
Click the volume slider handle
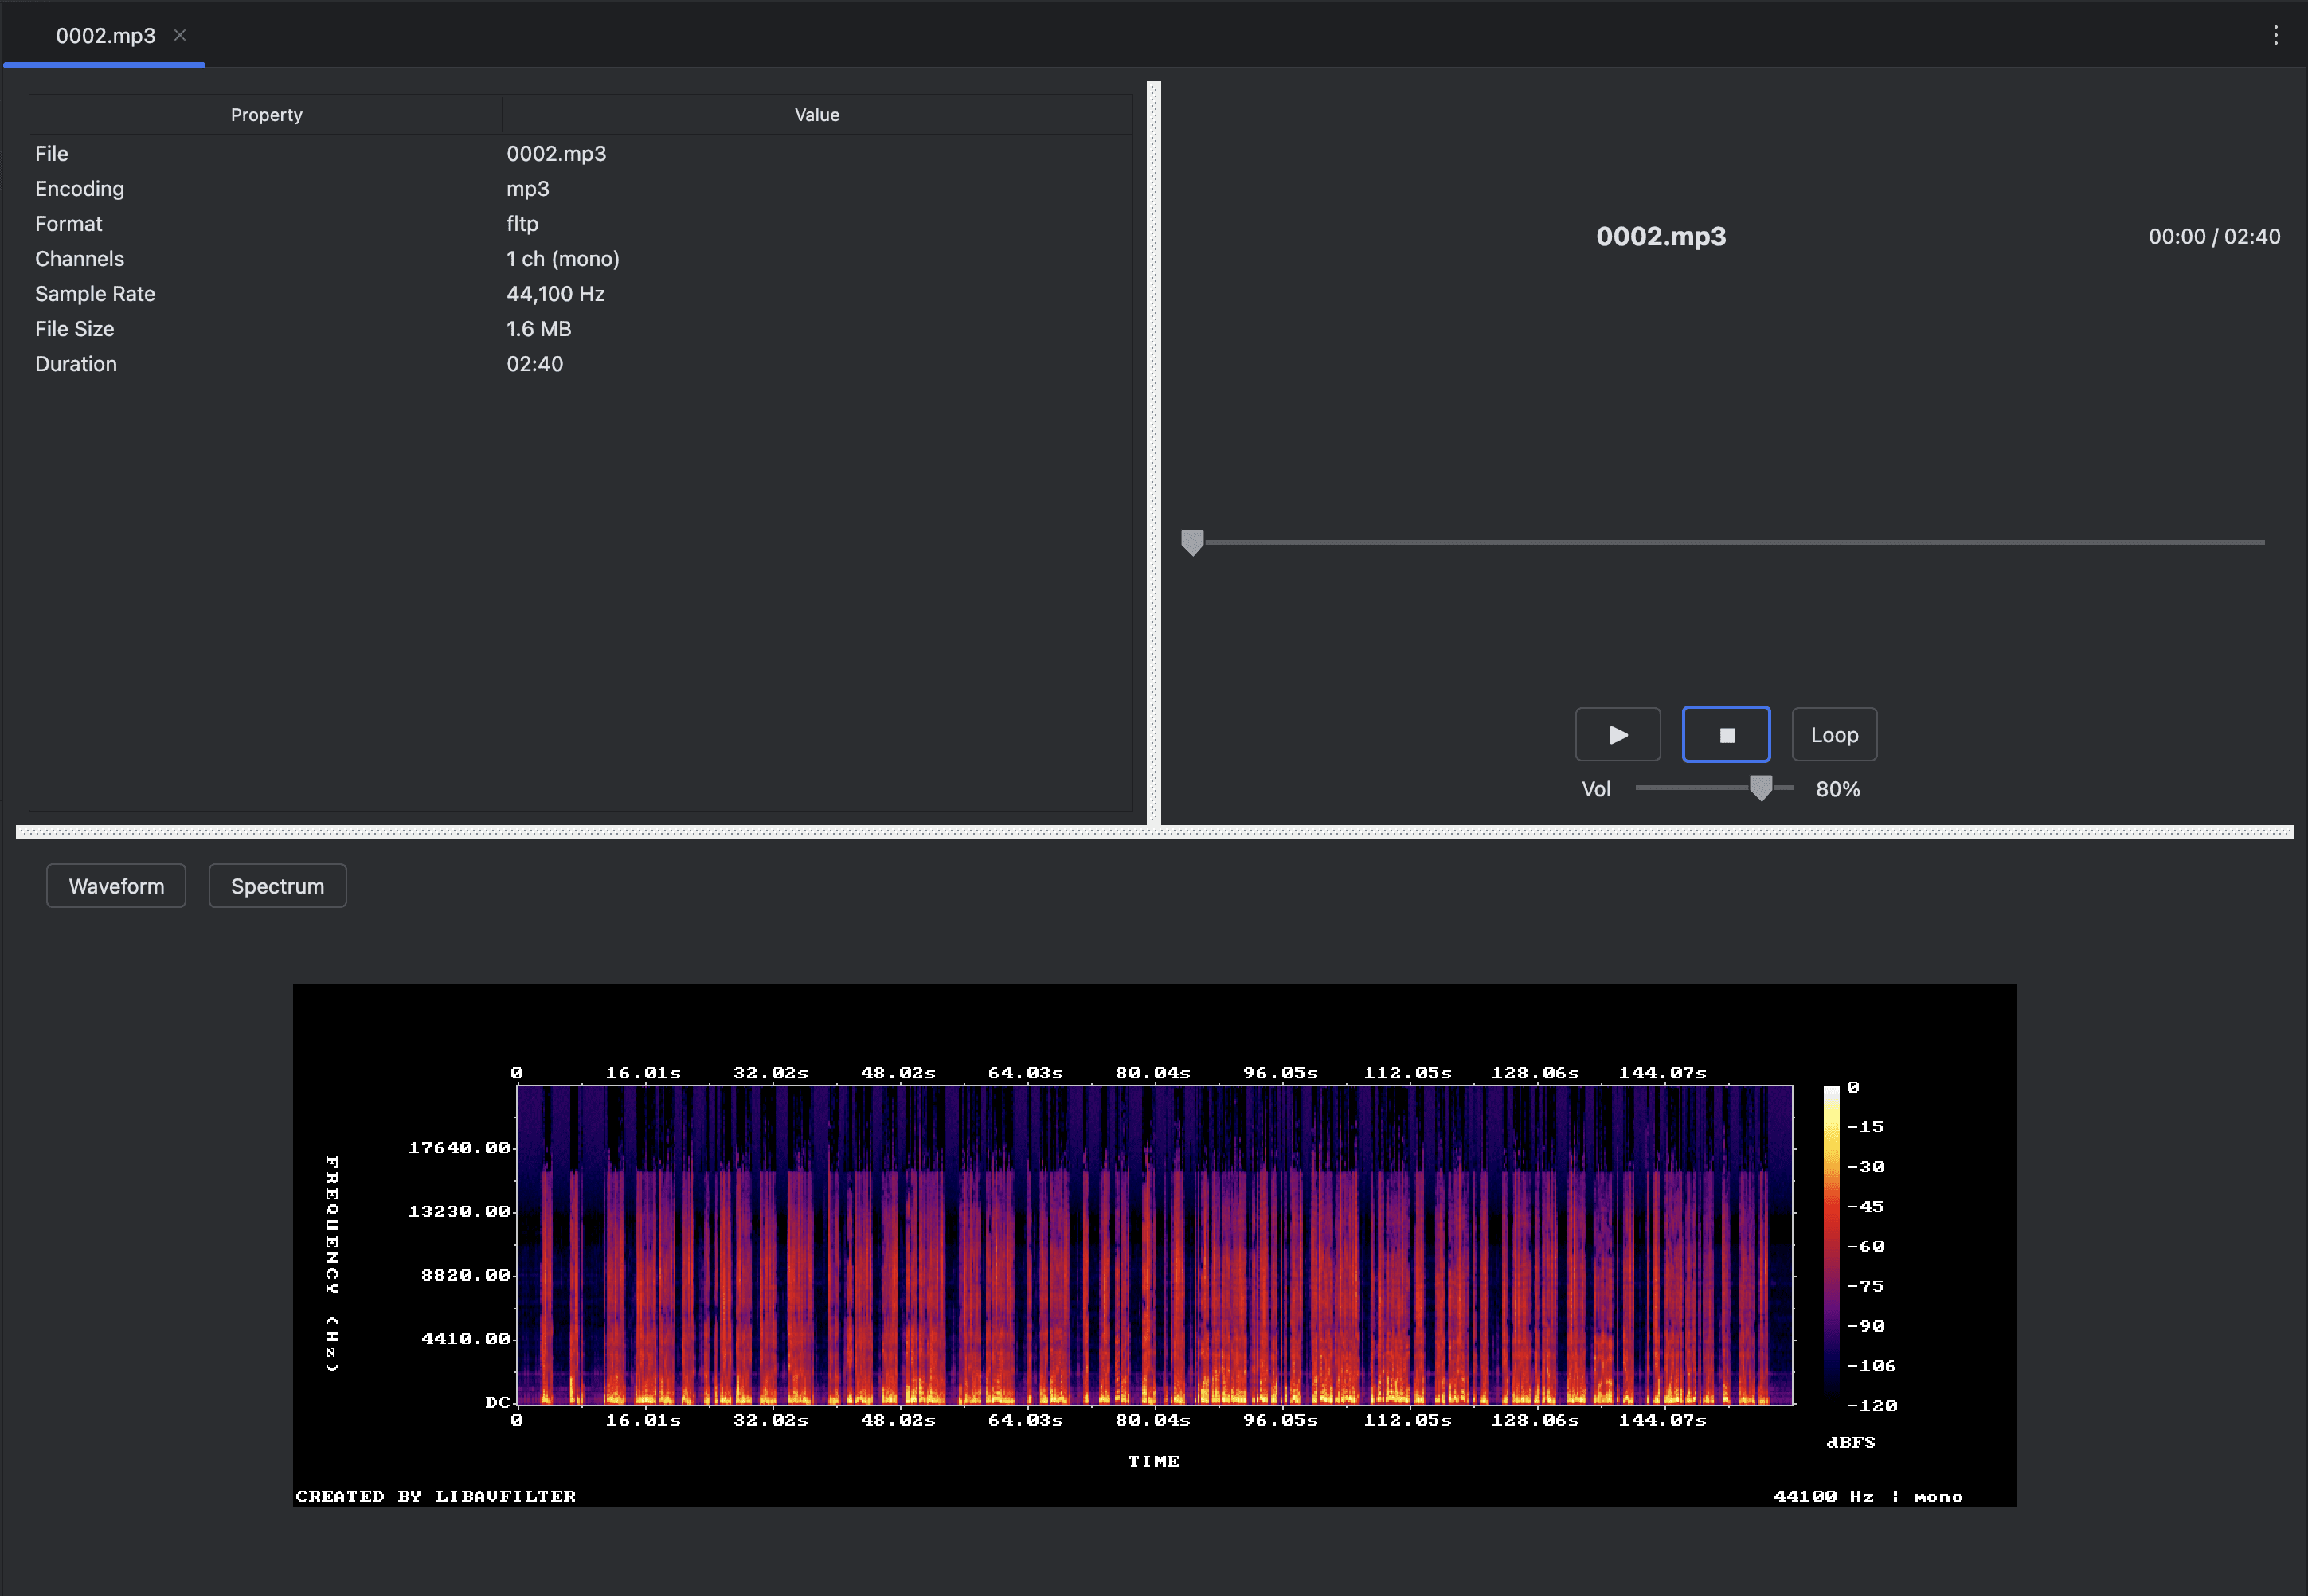(x=1761, y=788)
